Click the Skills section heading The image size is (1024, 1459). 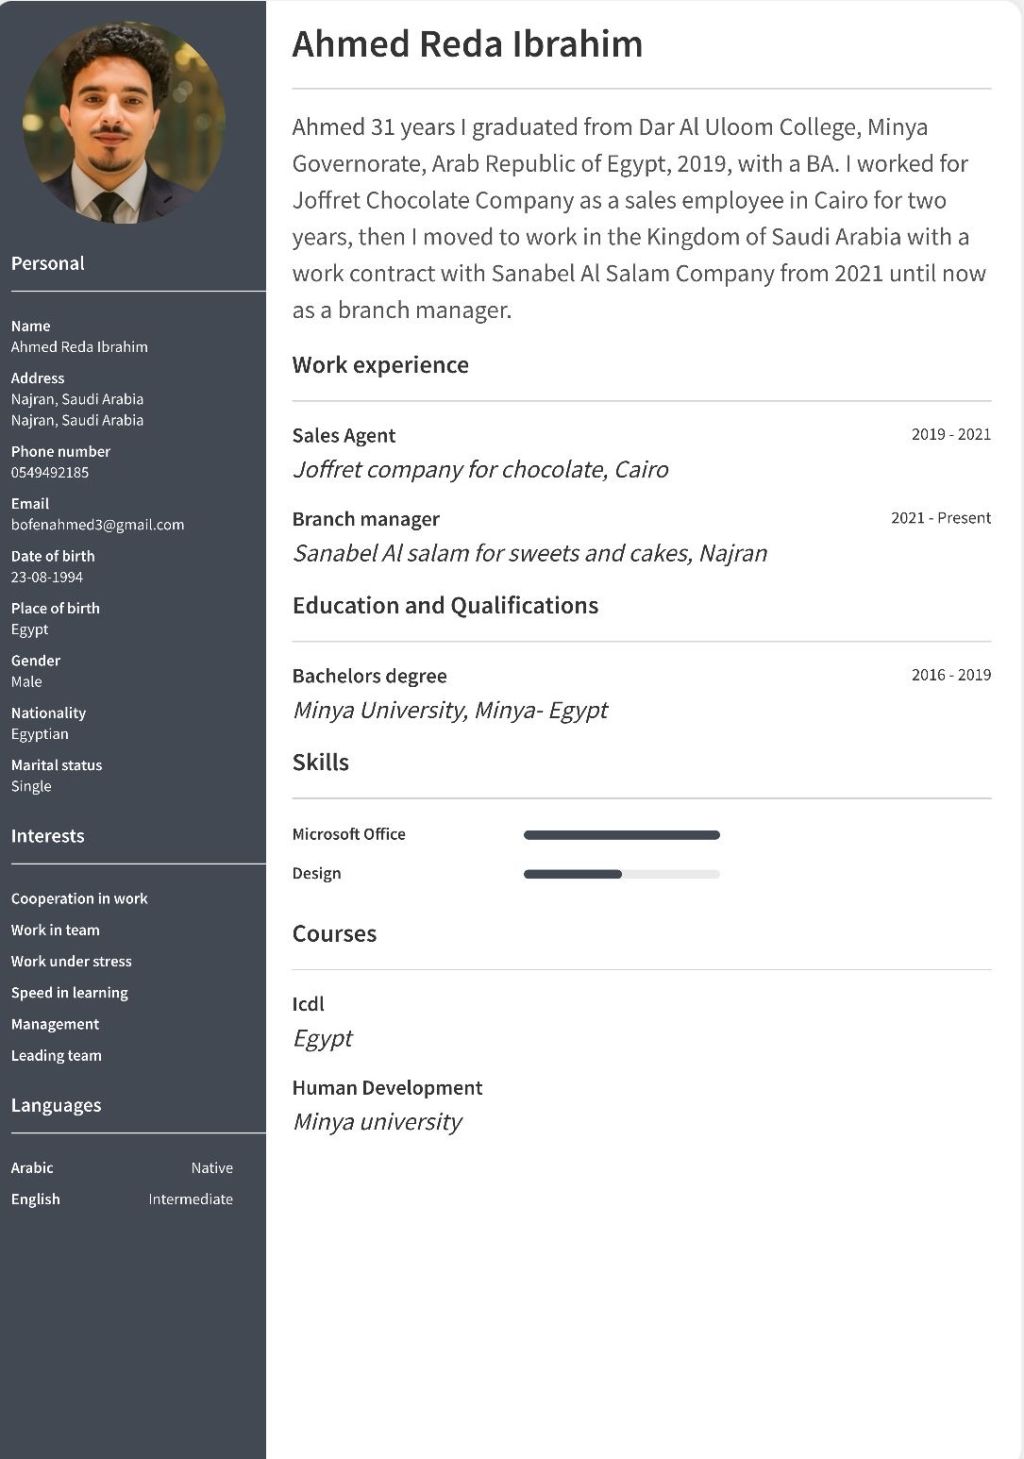pos(320,763)
